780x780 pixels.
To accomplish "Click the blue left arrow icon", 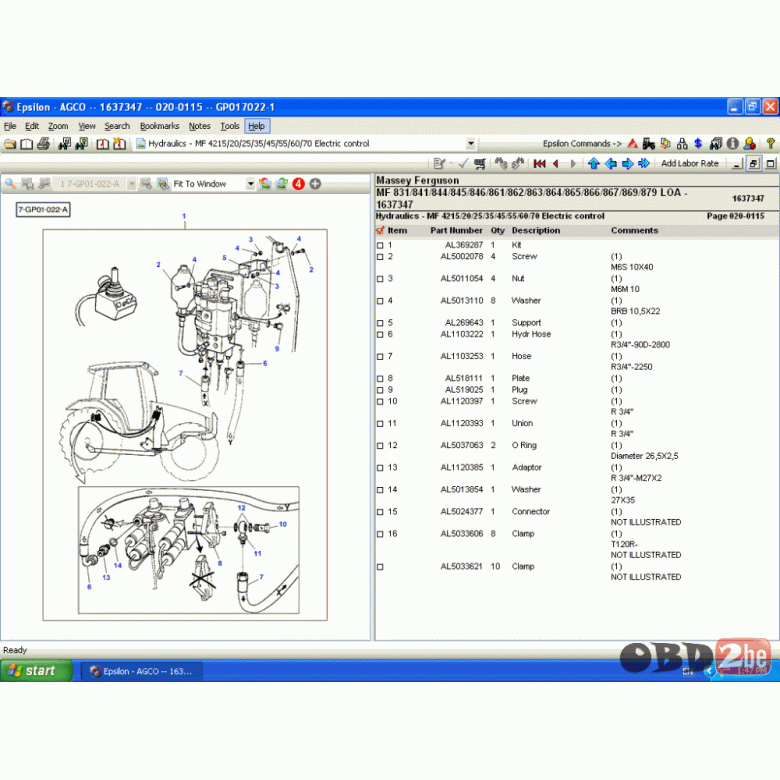I will pos(610,164).
